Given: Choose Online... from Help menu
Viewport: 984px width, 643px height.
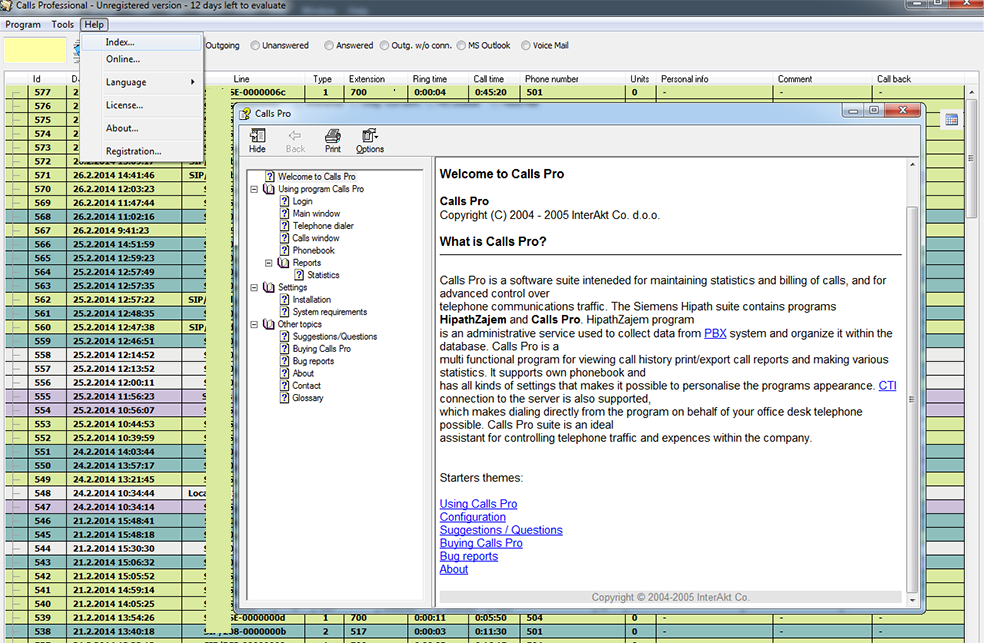Looking at the screenshot, I should coord(142,59).
